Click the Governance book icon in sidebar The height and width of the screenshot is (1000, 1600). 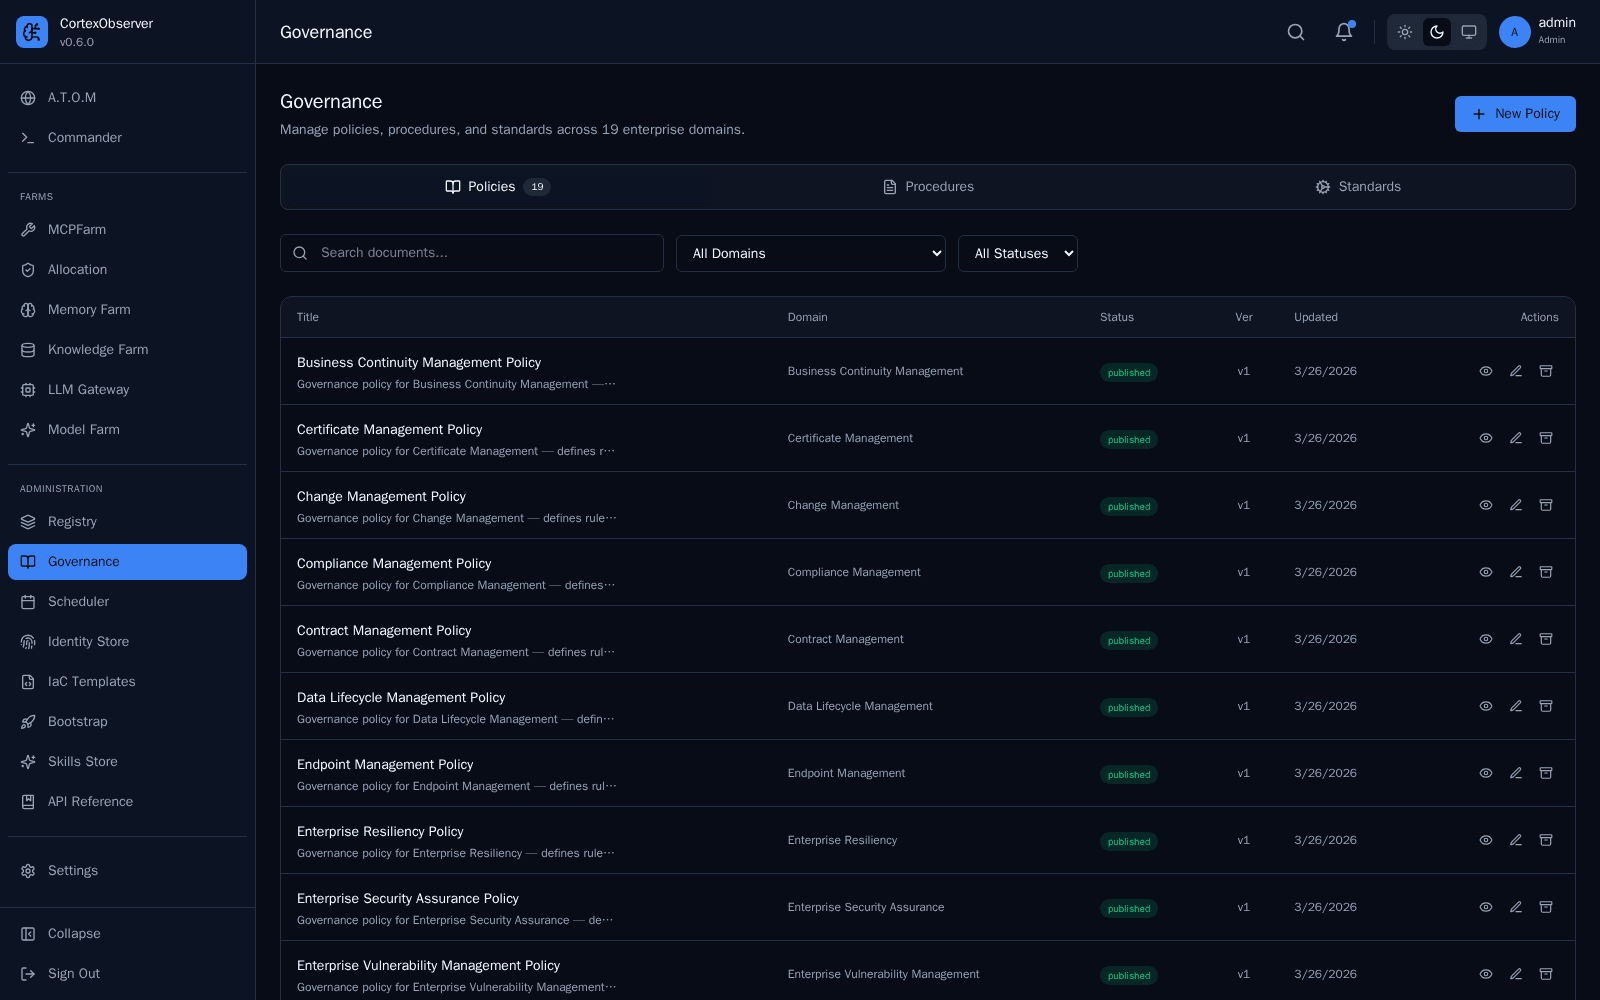click(x=28, y=562)
